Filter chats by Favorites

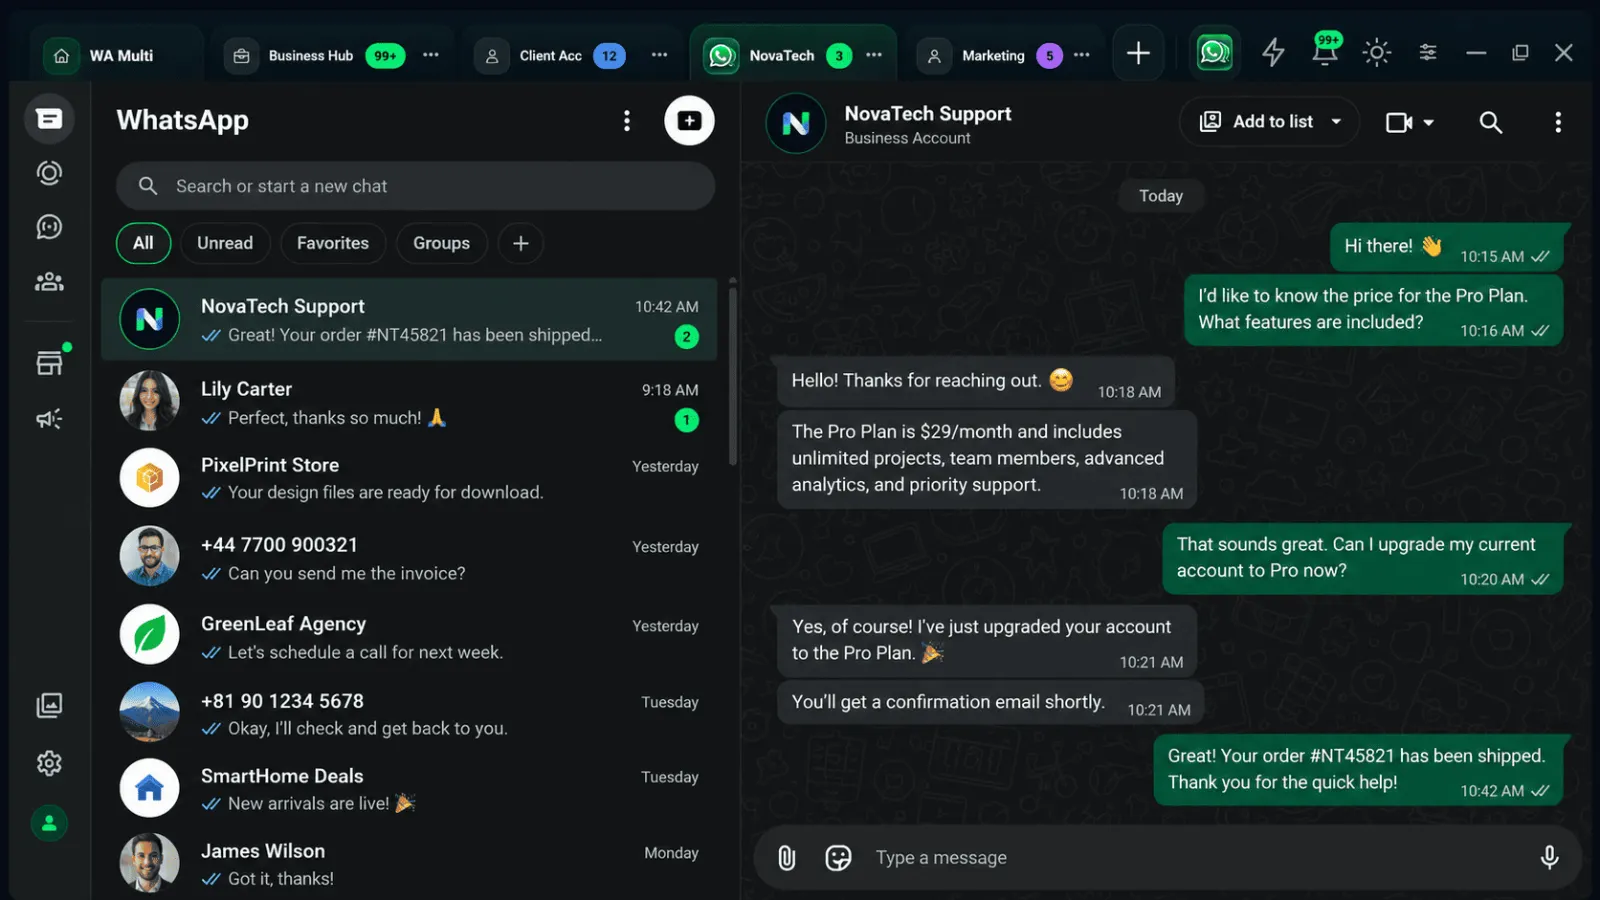click(x=333, y=243)
